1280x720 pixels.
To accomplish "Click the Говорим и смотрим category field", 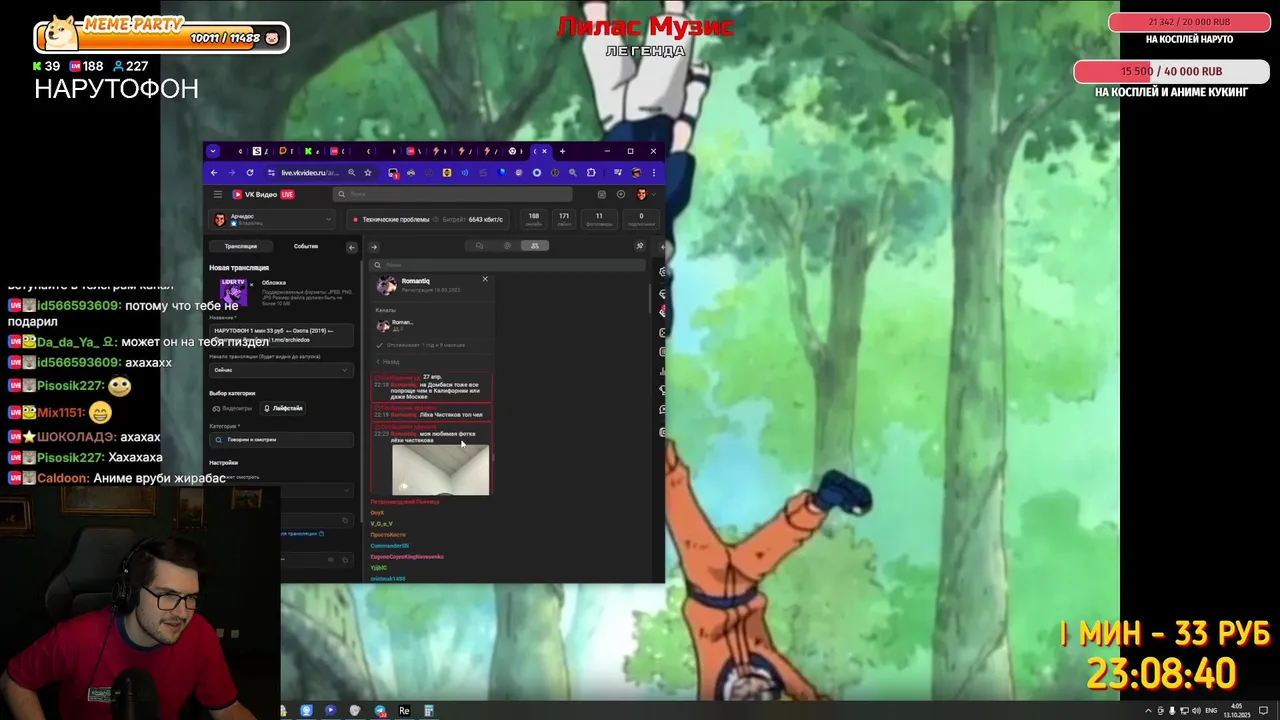I will [x=281, y=440].
